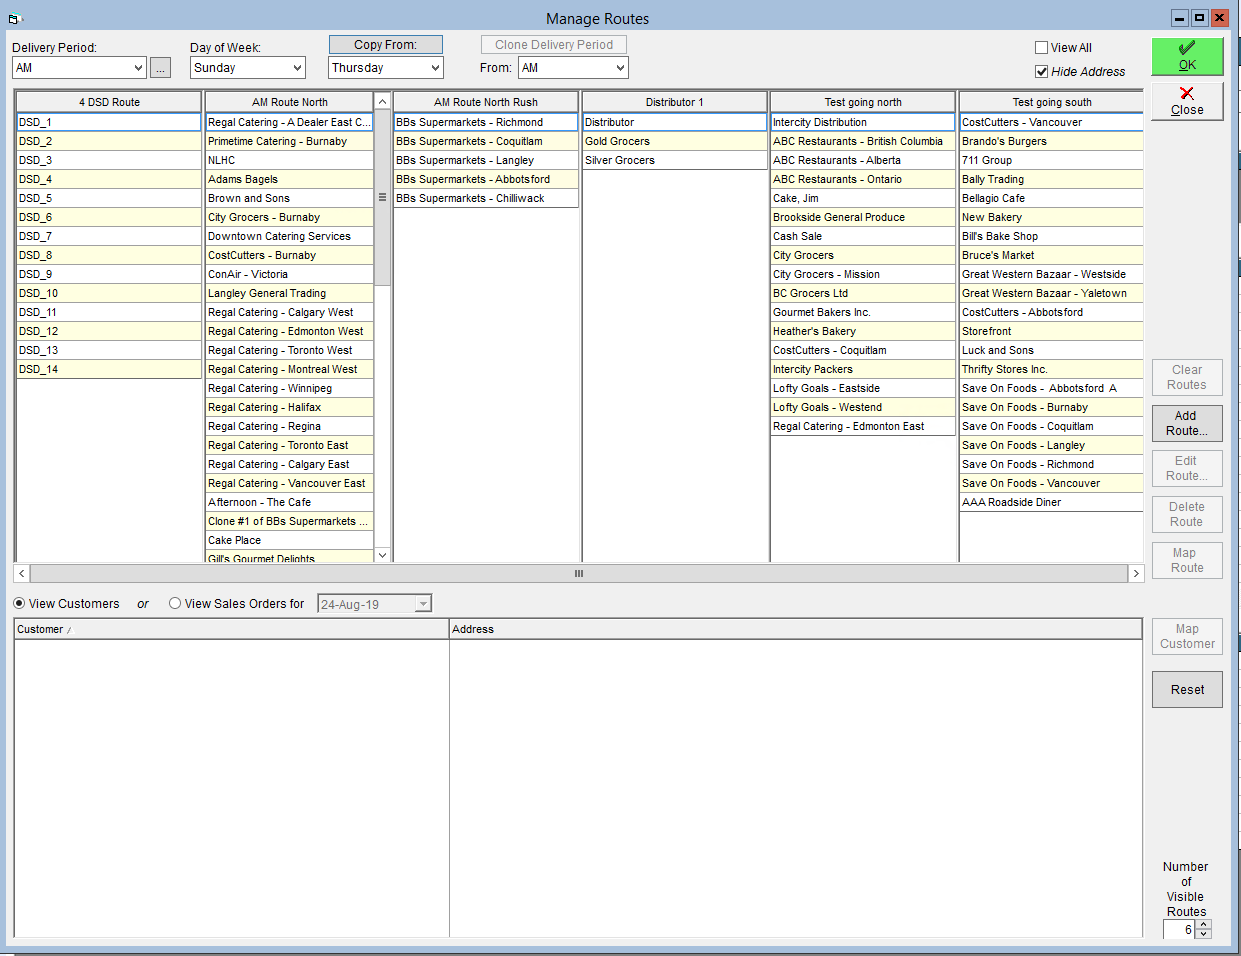The image size is (1241, 956).
Task: Select Heather's Bakery row
Action: point(863,331)
